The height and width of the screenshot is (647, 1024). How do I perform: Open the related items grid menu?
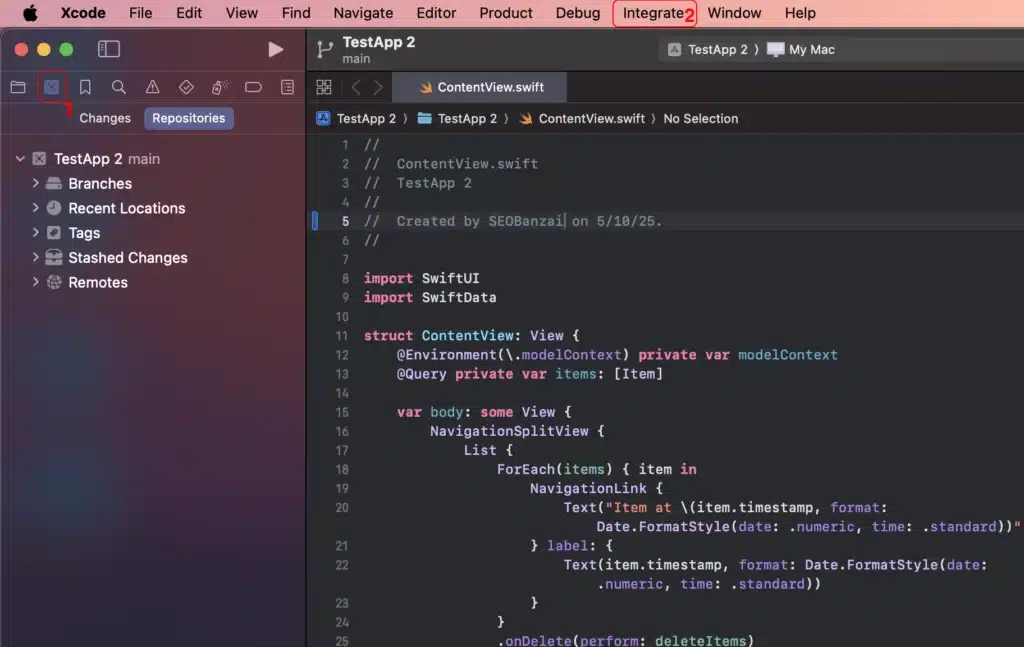[324, 87]
